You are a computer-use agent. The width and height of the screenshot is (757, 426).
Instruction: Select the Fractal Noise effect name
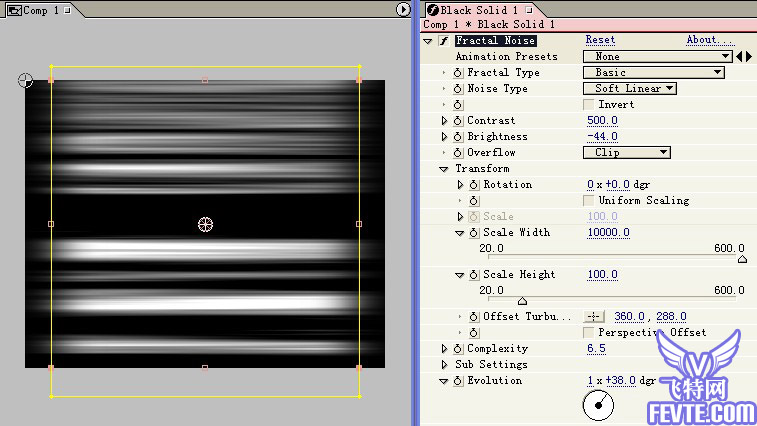(x=495, y=41)
